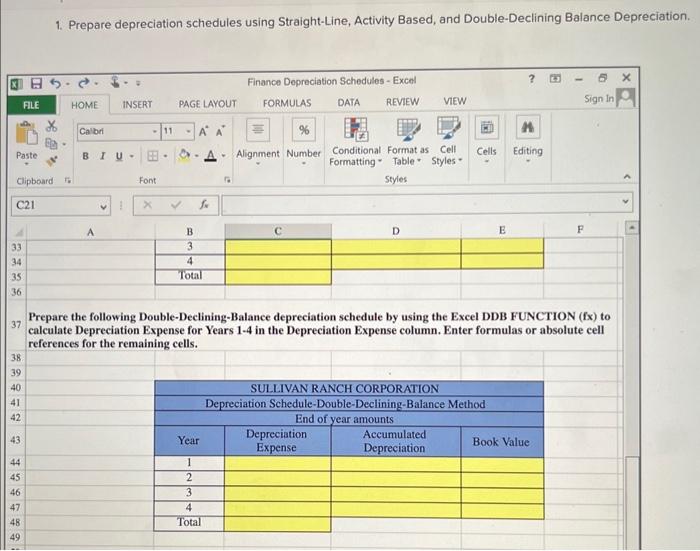Cancel formula entry with X icon
Viewport: 700px width, 551px height.
(x=147, y=205)
